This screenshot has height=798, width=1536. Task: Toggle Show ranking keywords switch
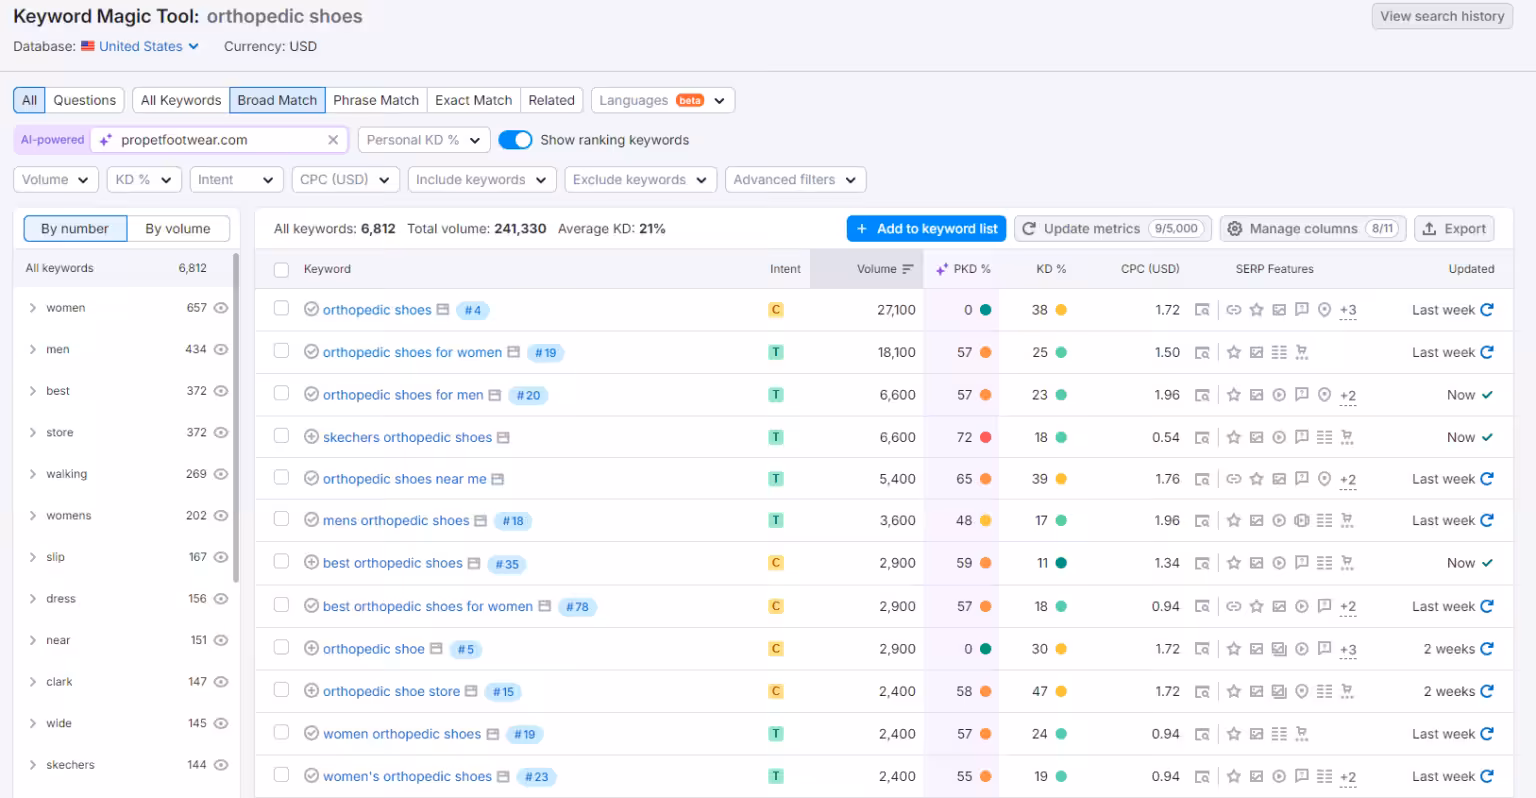tap(515, 140)
